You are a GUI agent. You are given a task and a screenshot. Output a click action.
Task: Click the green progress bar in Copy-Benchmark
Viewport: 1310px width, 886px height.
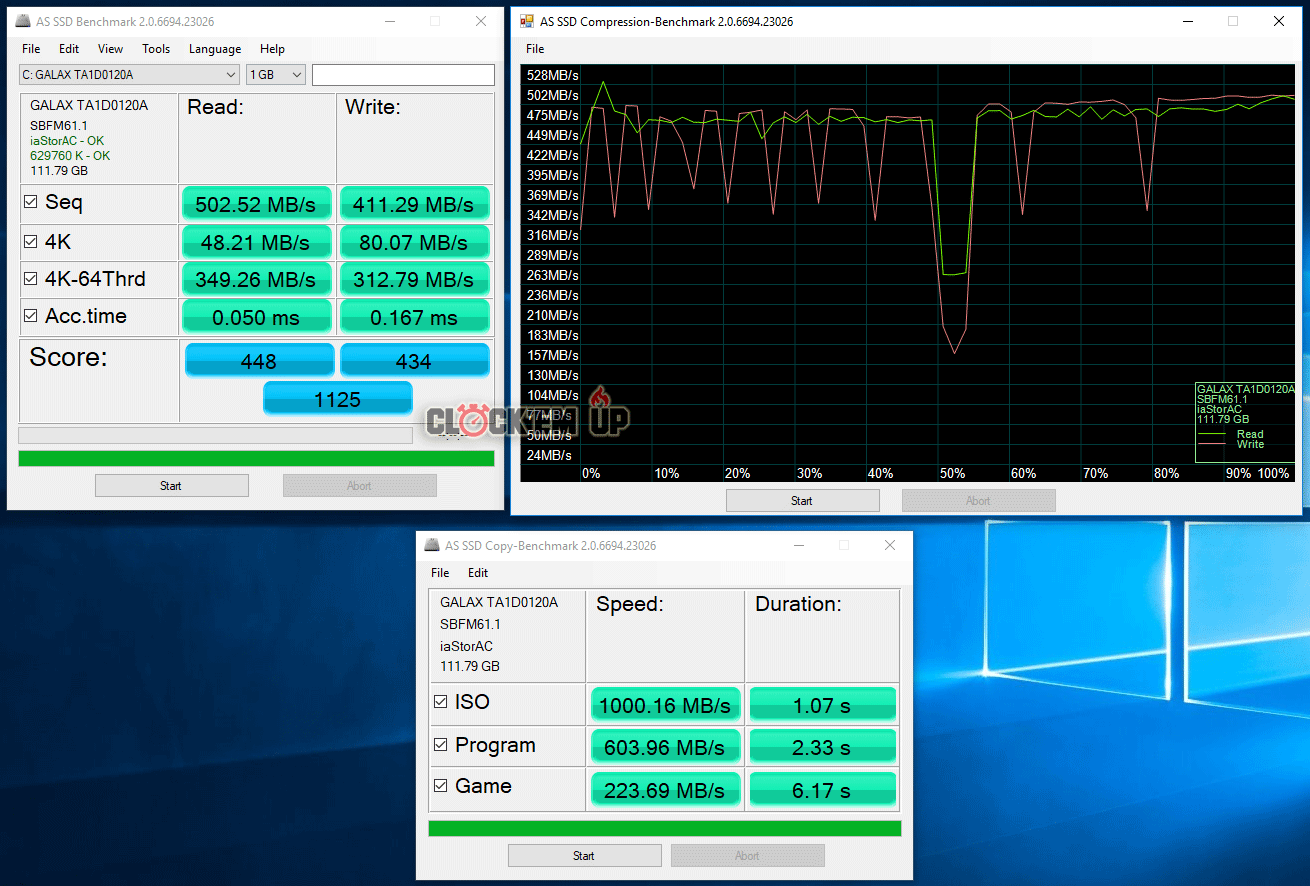point(664,828)
